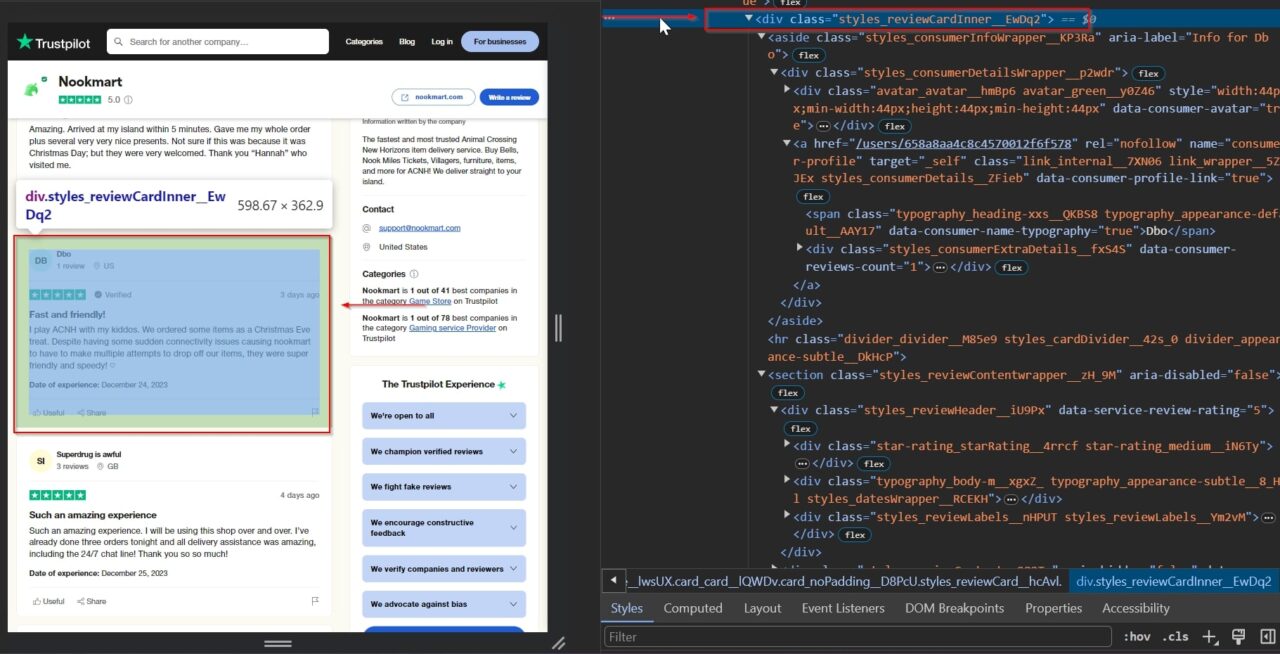The width and height of the screenshot is (1280, 654).
Task: Toggle the flex badge on styles_consumerDetailsWrapper div
Action: 1148,73
